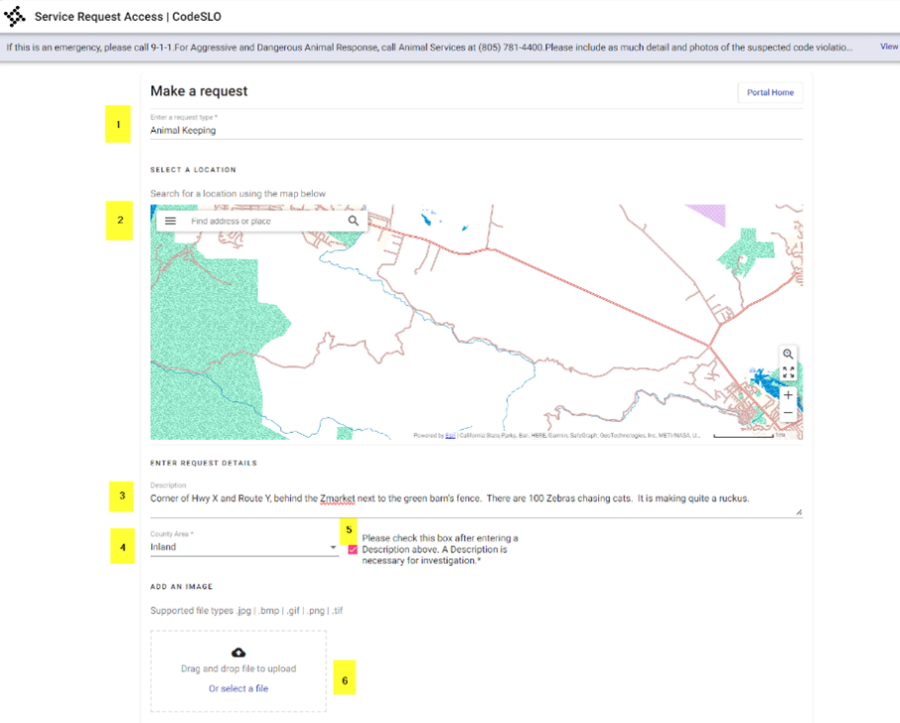This screenshot has width=900, height=723.
Task: Open the request type field showing Animal Keeping
Action: pos(475,130)
